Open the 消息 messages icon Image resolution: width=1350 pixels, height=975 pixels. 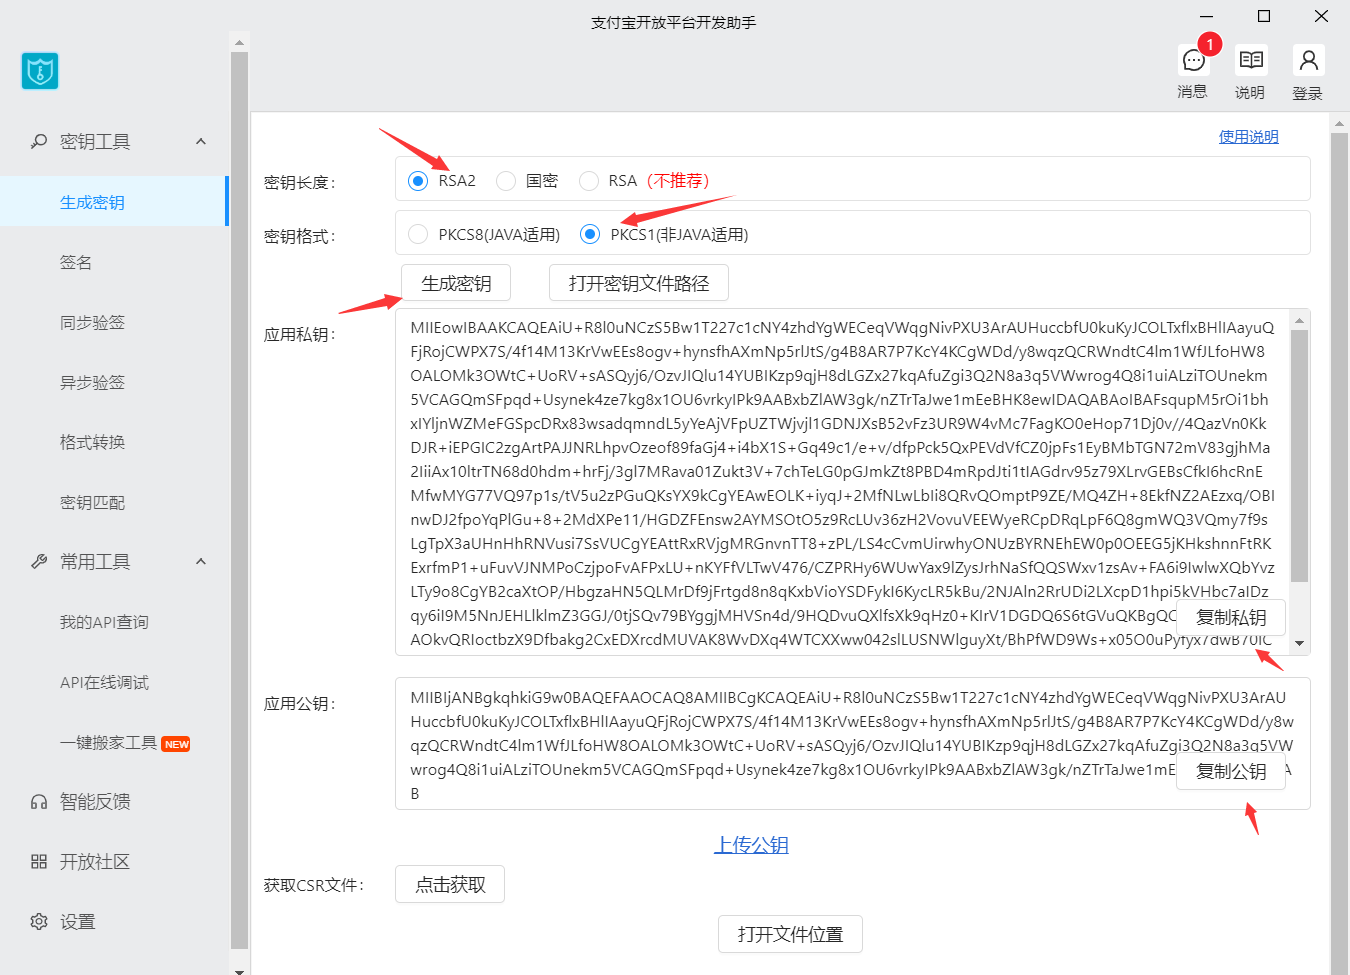tap(1193, 61)
